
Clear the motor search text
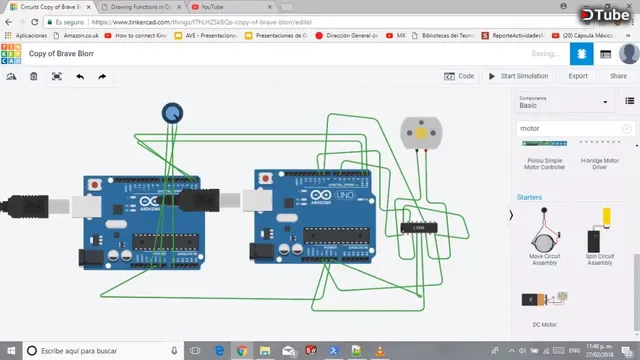click(x=627, y=129)
